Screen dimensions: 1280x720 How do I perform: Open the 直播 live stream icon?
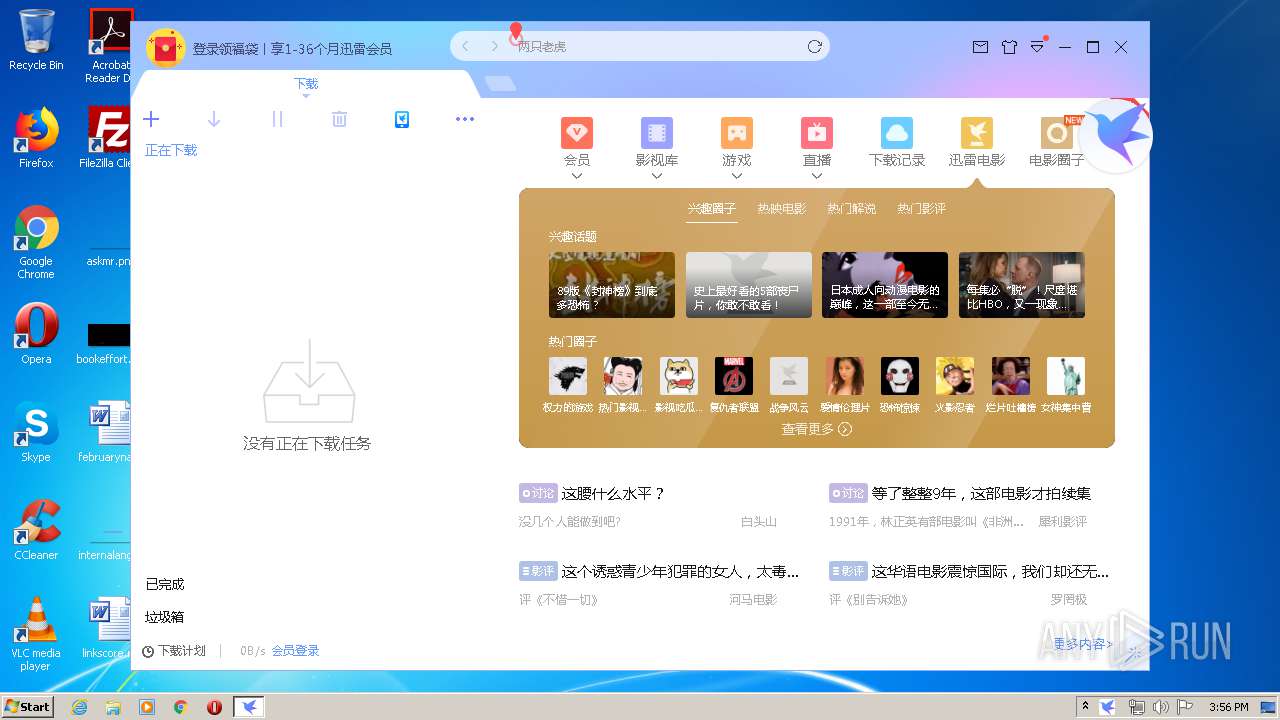(x=817, y=133)
